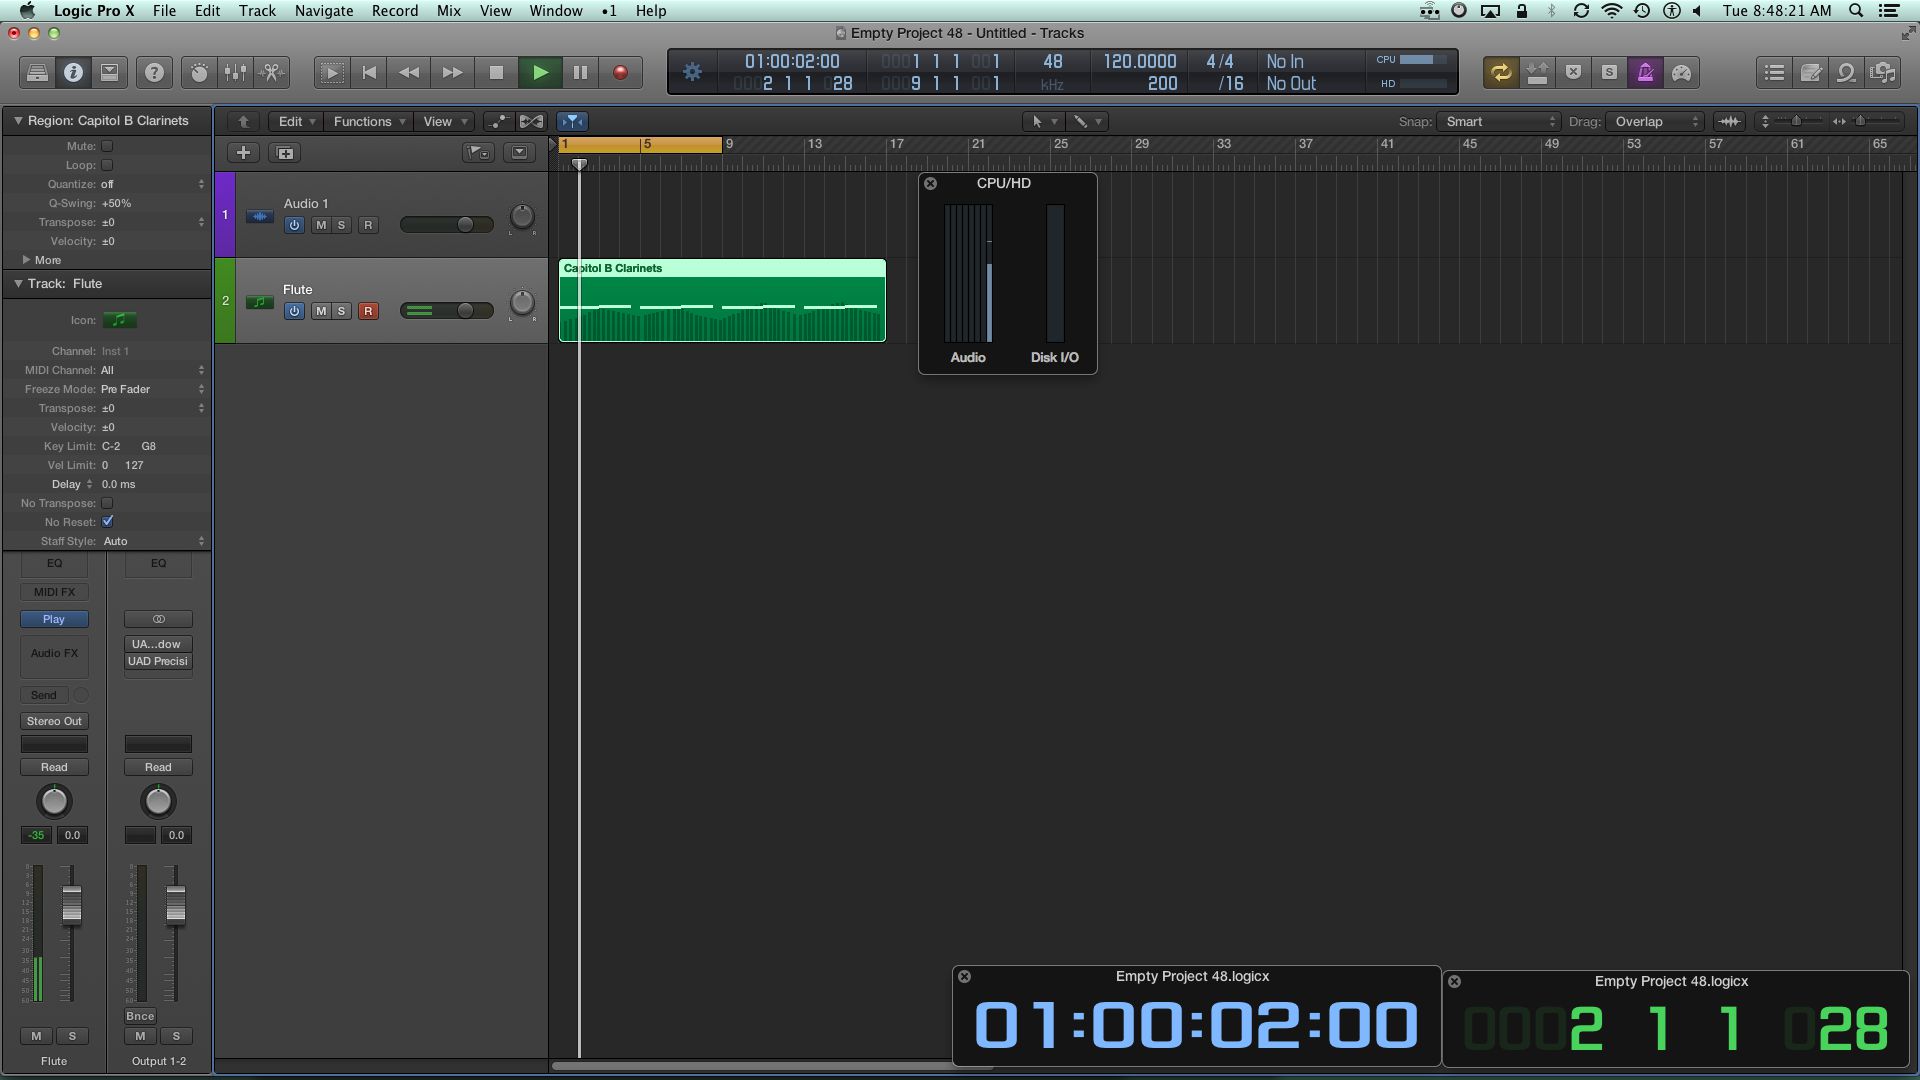
Task: Open the Record menu
Action: click(x=395, y=10)
